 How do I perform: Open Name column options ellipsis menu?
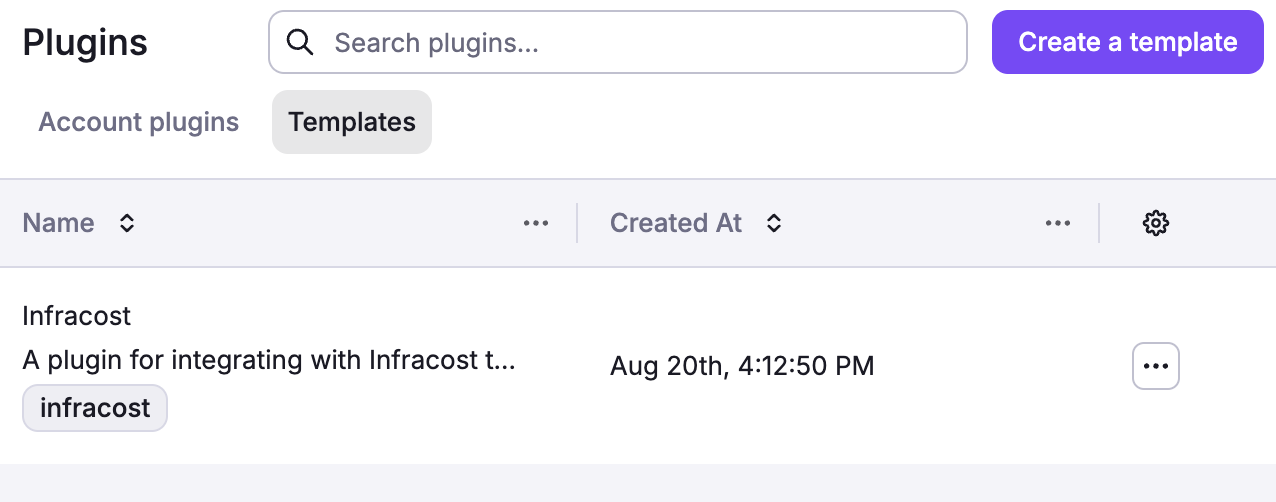coord(536,223)
